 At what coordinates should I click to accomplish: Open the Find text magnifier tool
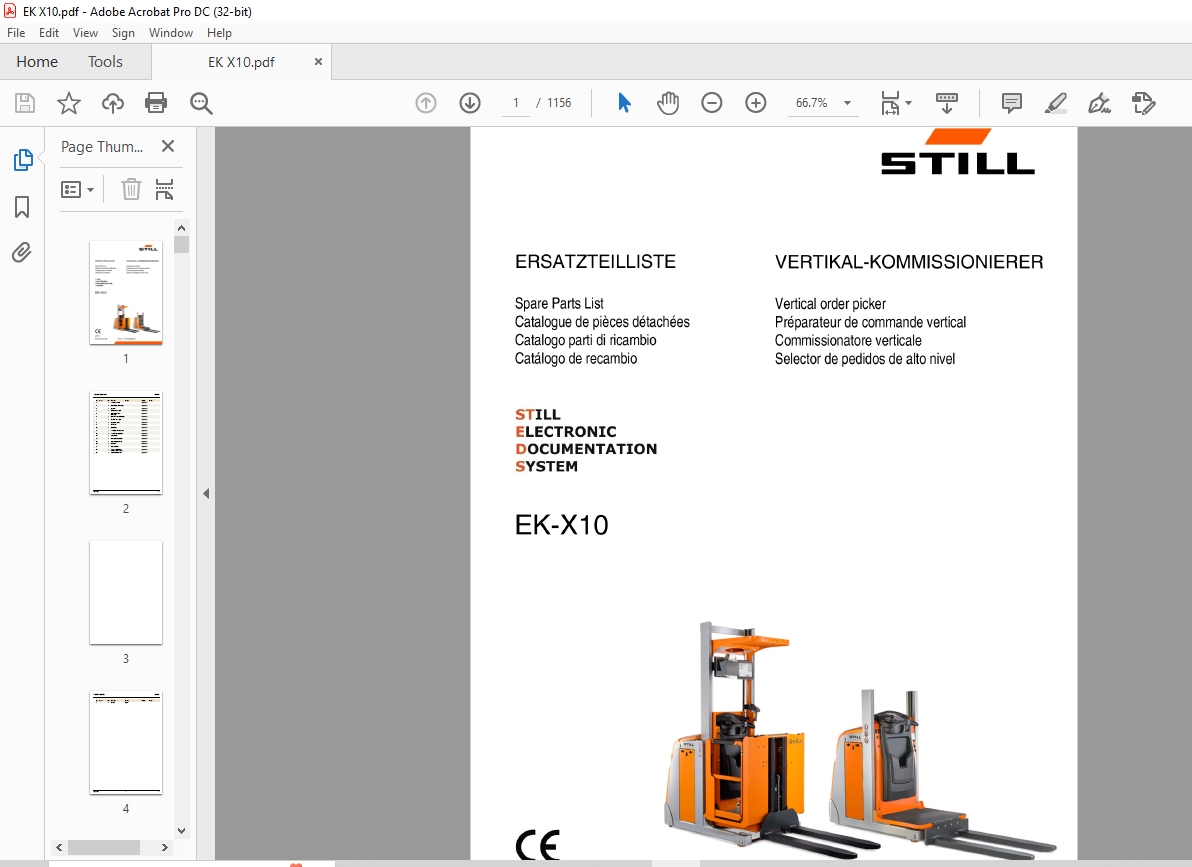(x=201, y=103)
